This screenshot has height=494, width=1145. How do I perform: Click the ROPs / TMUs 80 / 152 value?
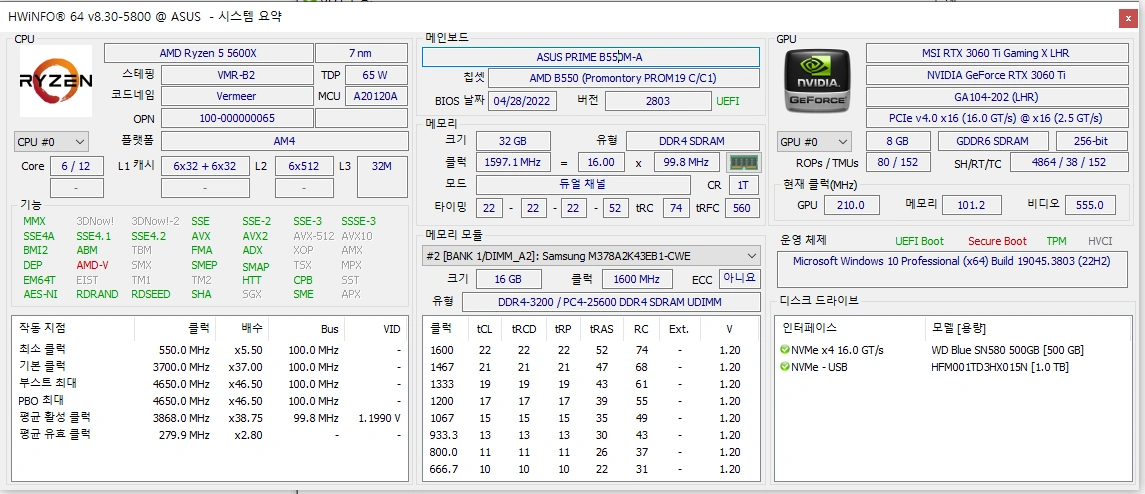[x=897, y=162]
